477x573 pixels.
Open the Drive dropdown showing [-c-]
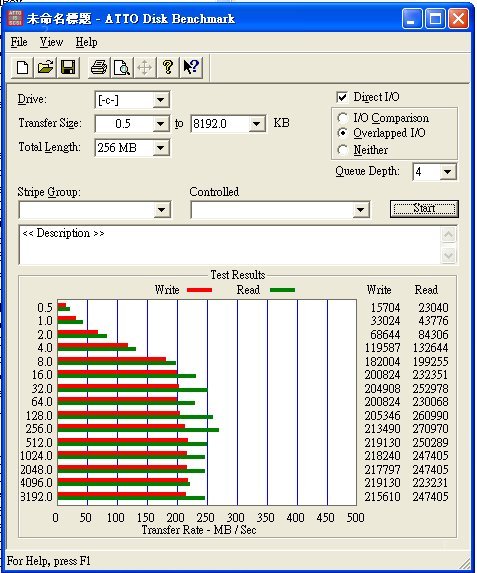[160, 100]
